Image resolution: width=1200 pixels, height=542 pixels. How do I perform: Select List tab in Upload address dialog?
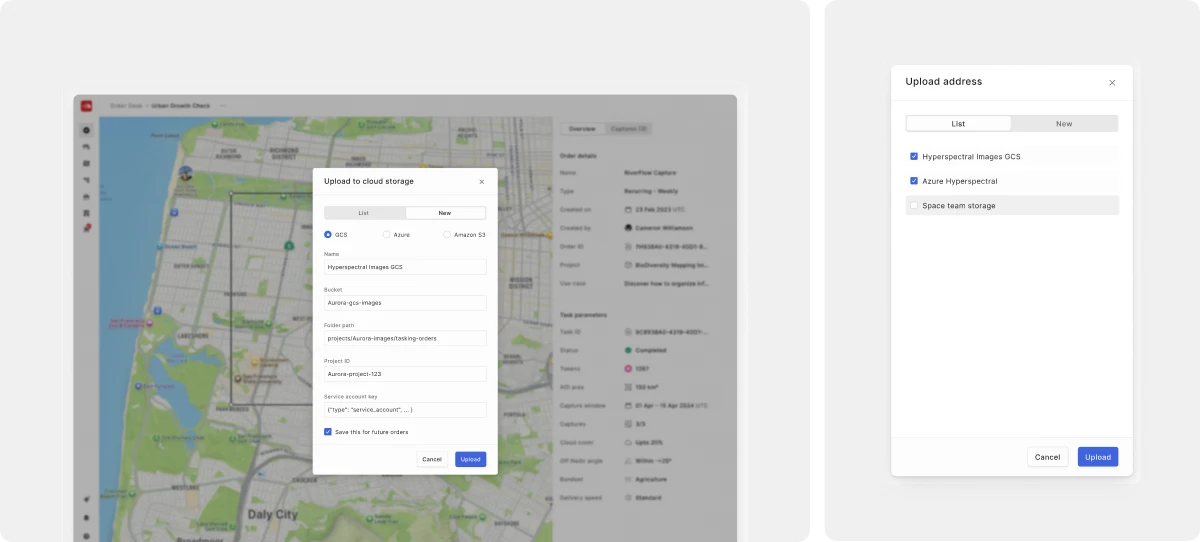coord(958,124)
